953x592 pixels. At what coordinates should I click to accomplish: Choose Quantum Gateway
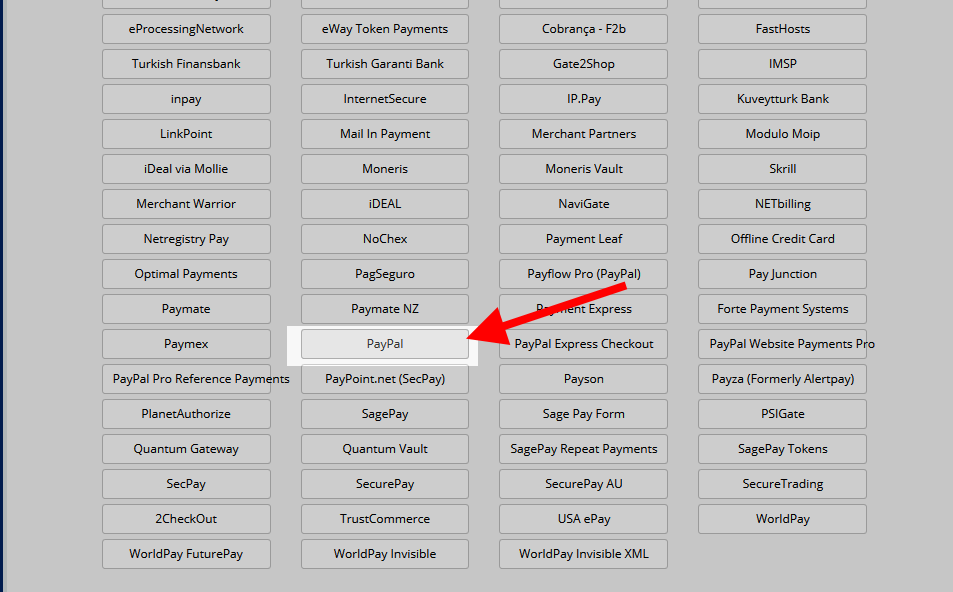click(186, 449)
